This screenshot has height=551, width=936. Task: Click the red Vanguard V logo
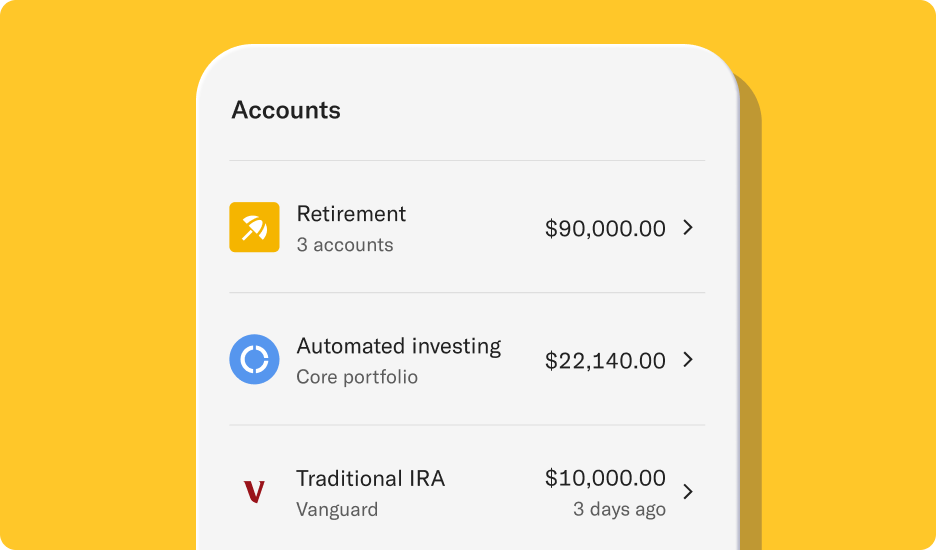point(254,491)
